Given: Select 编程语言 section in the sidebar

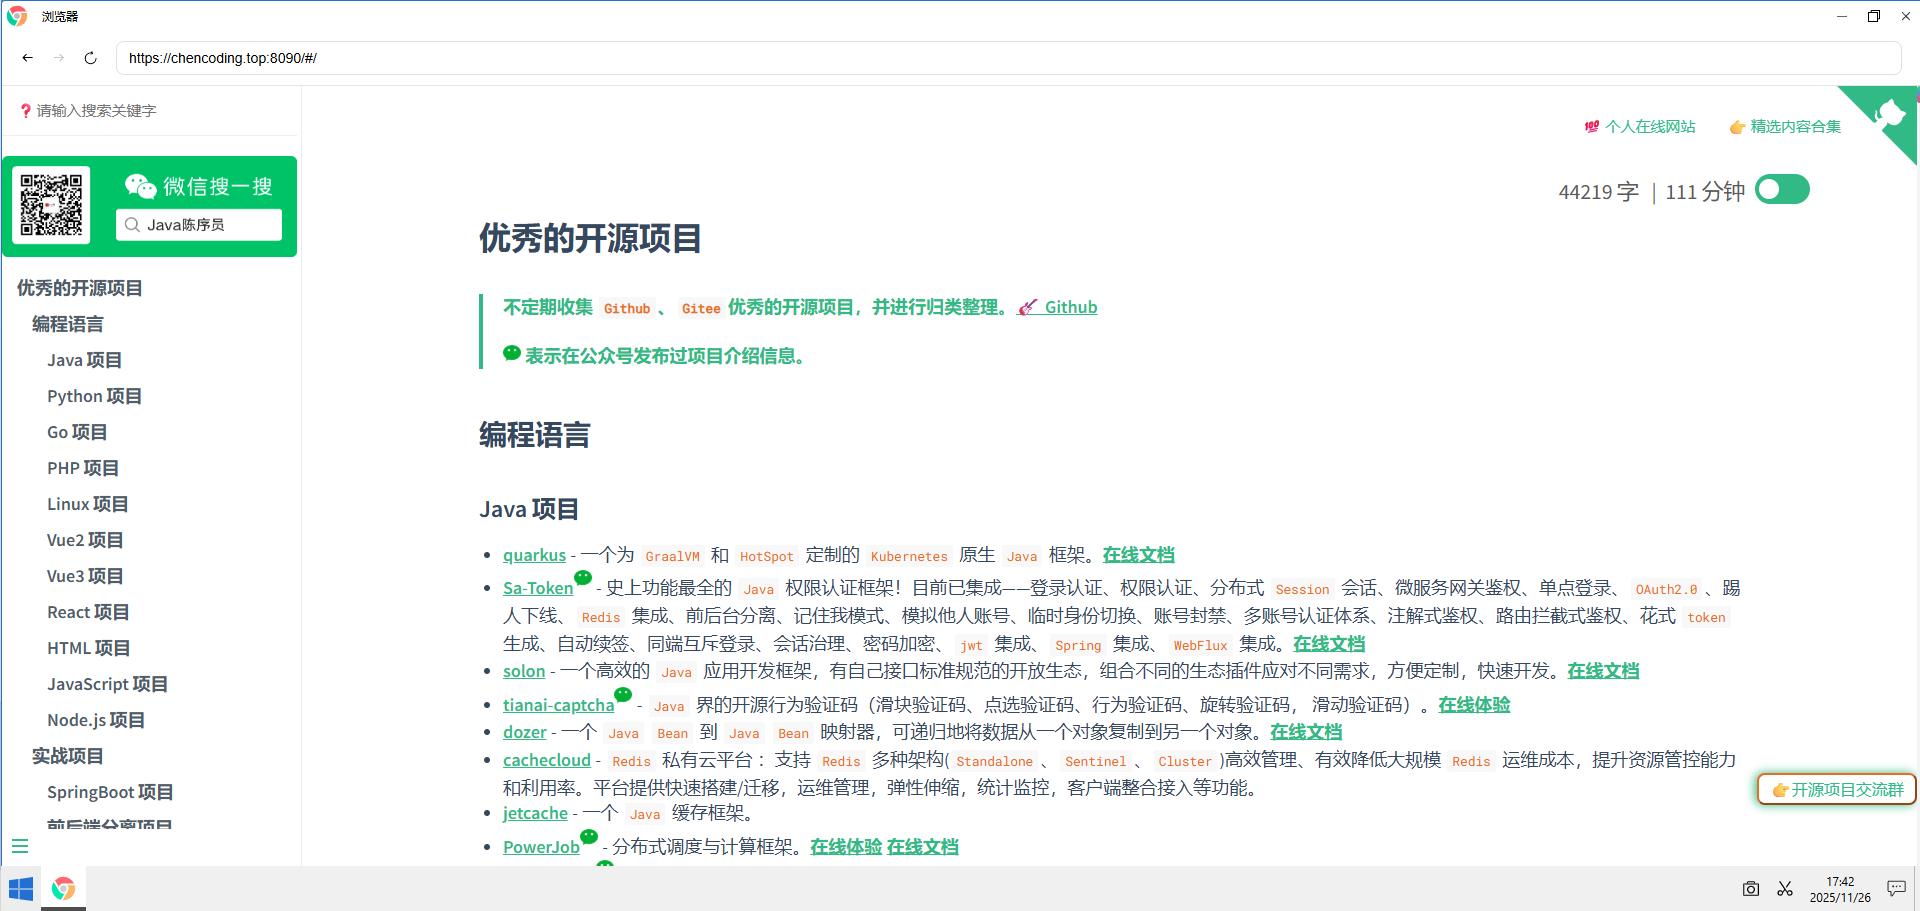Looking at the screenshot, I should point(68,324).
